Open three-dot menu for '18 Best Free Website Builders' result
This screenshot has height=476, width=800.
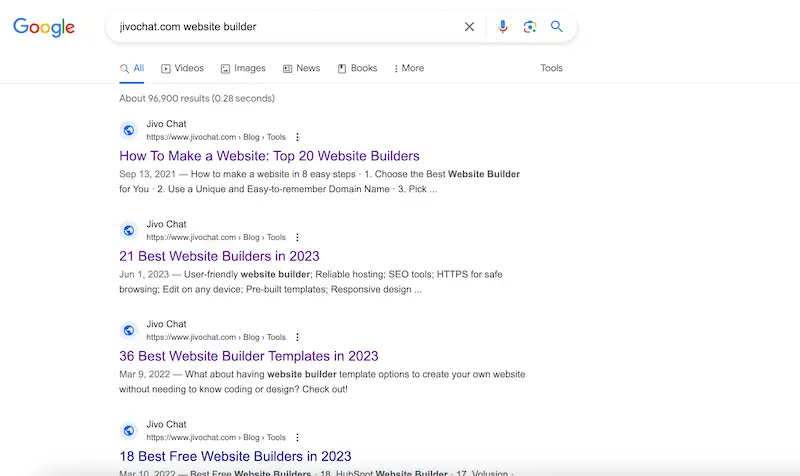pyautogui.click(x=297, y=438)
